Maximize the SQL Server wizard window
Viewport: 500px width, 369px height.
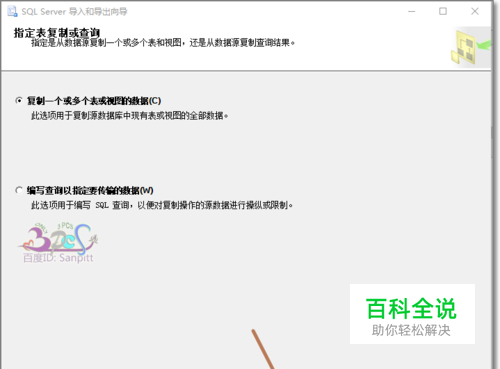coord(443,11)
